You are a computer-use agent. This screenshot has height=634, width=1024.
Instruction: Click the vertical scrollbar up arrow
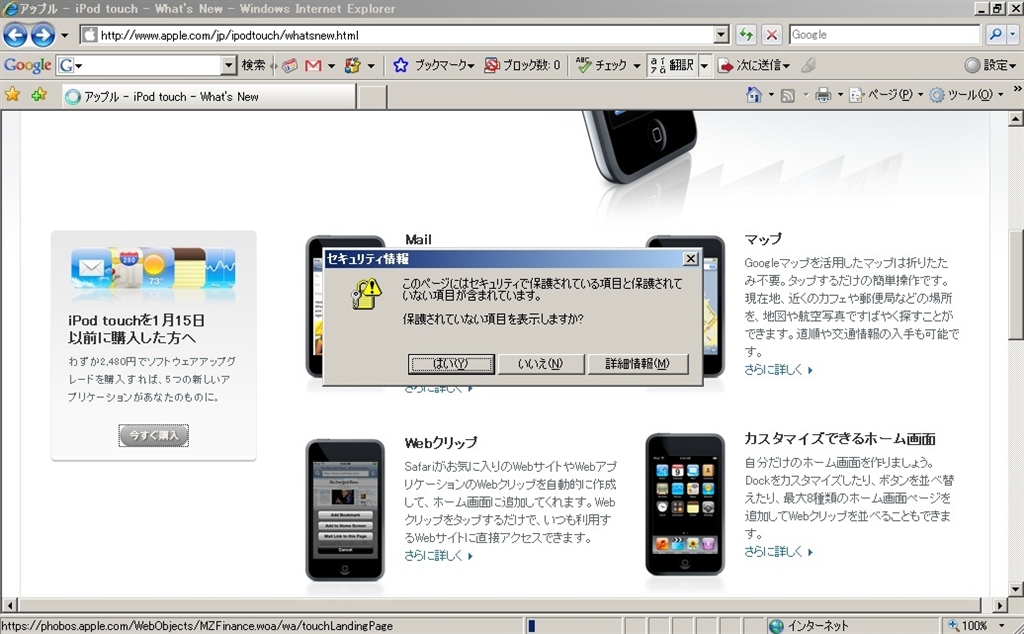coord(1015,119)
